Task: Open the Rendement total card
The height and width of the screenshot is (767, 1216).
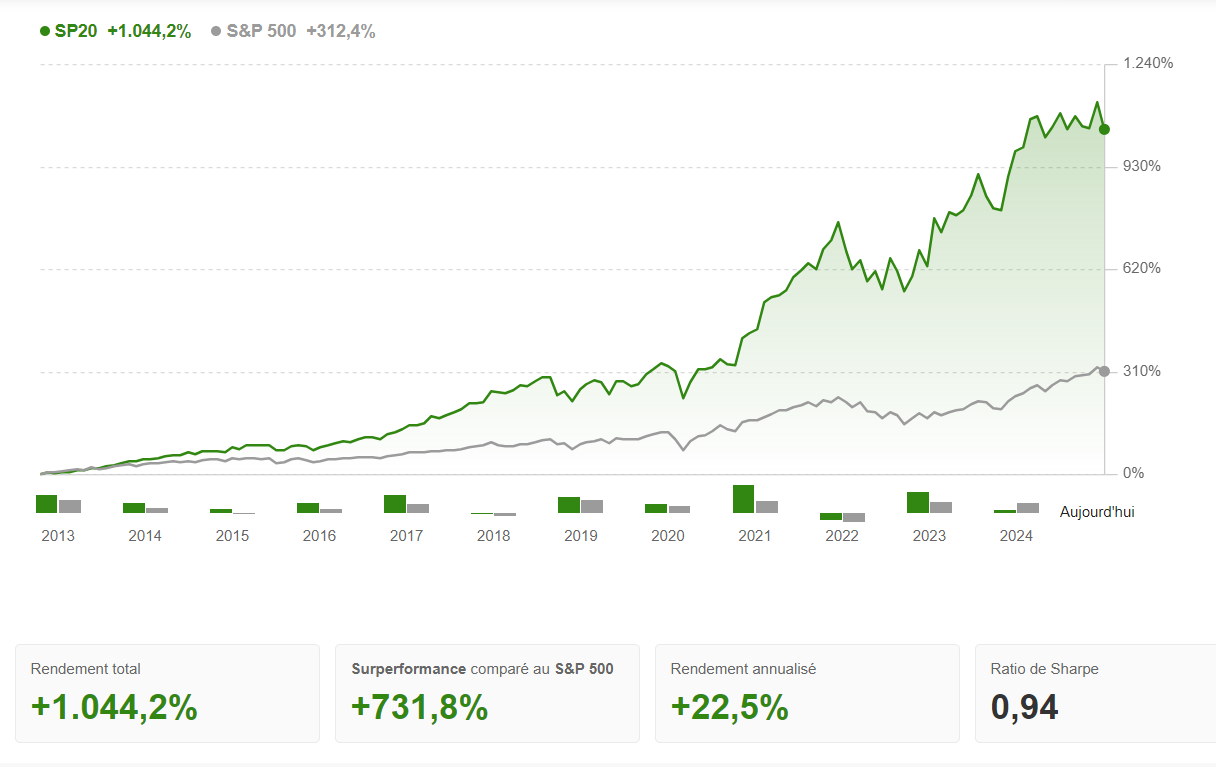Action: click(167, 693)
